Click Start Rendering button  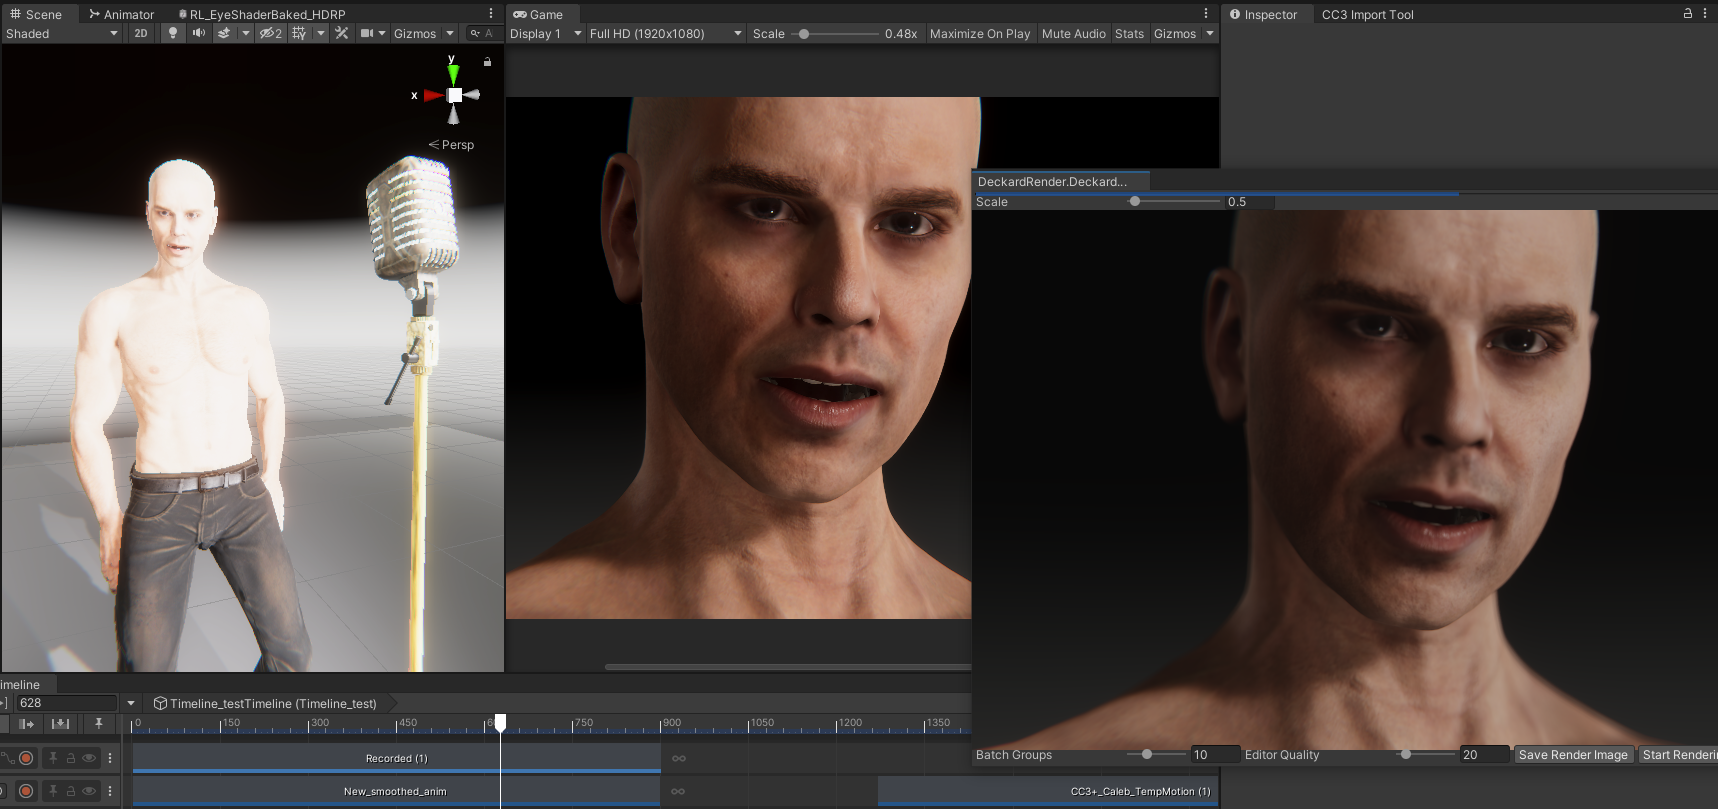[x=1678, y=754]
